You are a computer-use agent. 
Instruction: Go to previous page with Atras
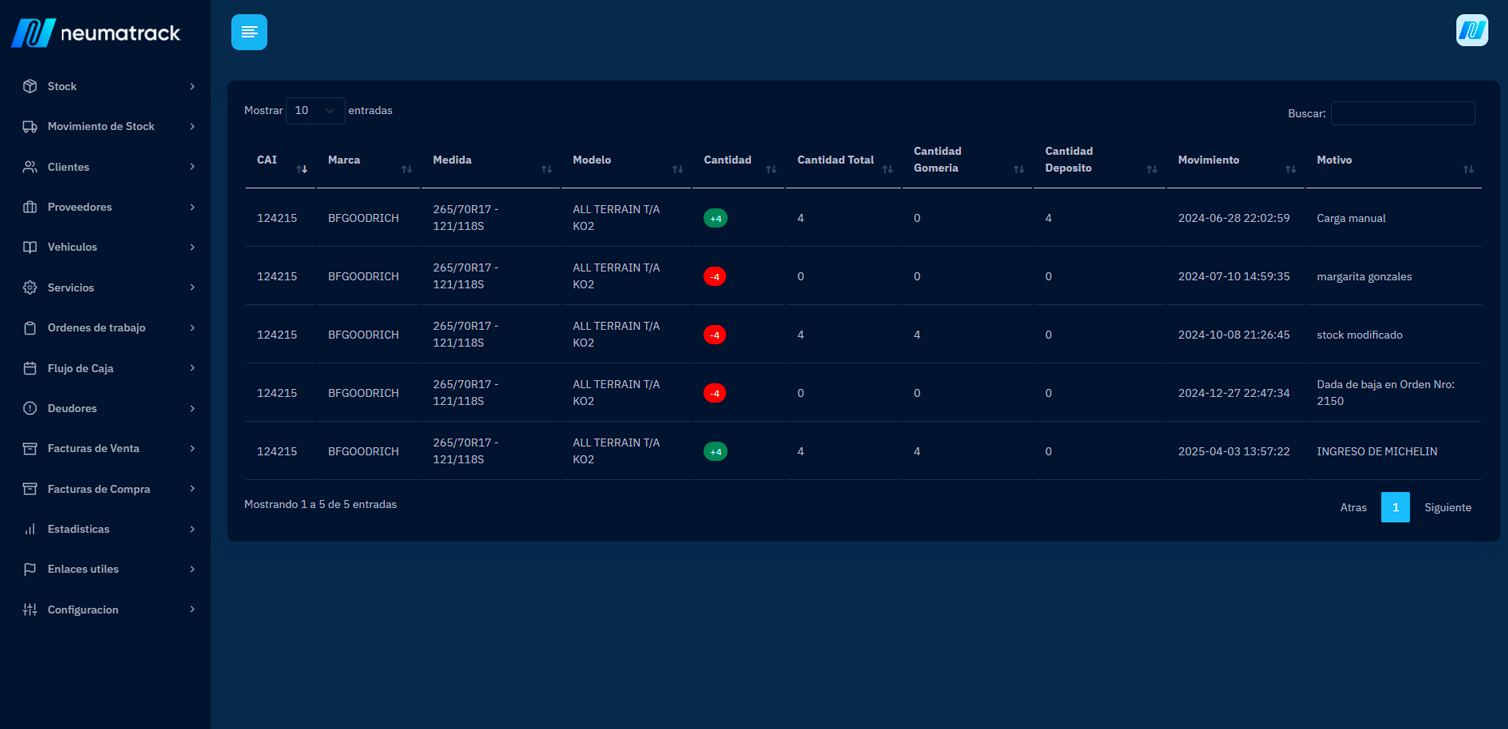click(1353, 507)
